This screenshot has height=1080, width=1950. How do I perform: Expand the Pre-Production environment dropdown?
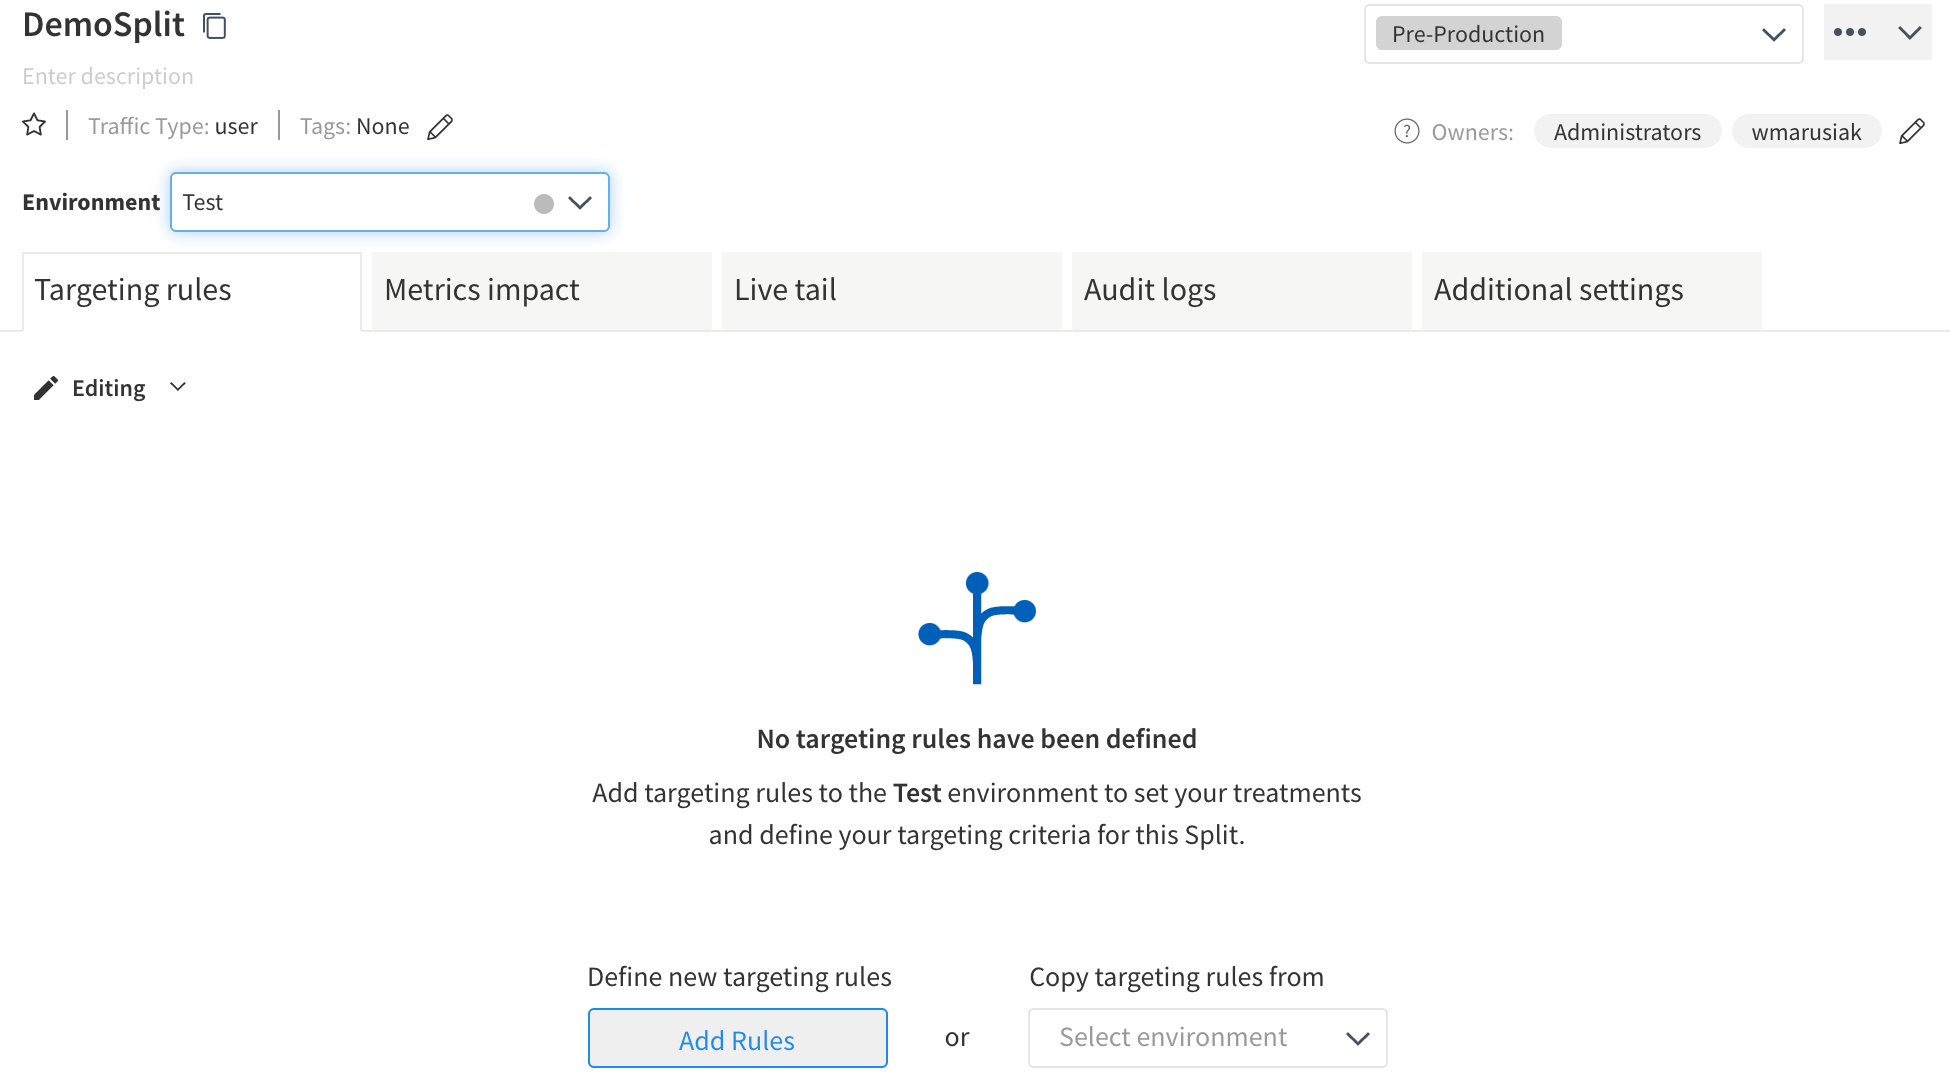pos(1775,35)
